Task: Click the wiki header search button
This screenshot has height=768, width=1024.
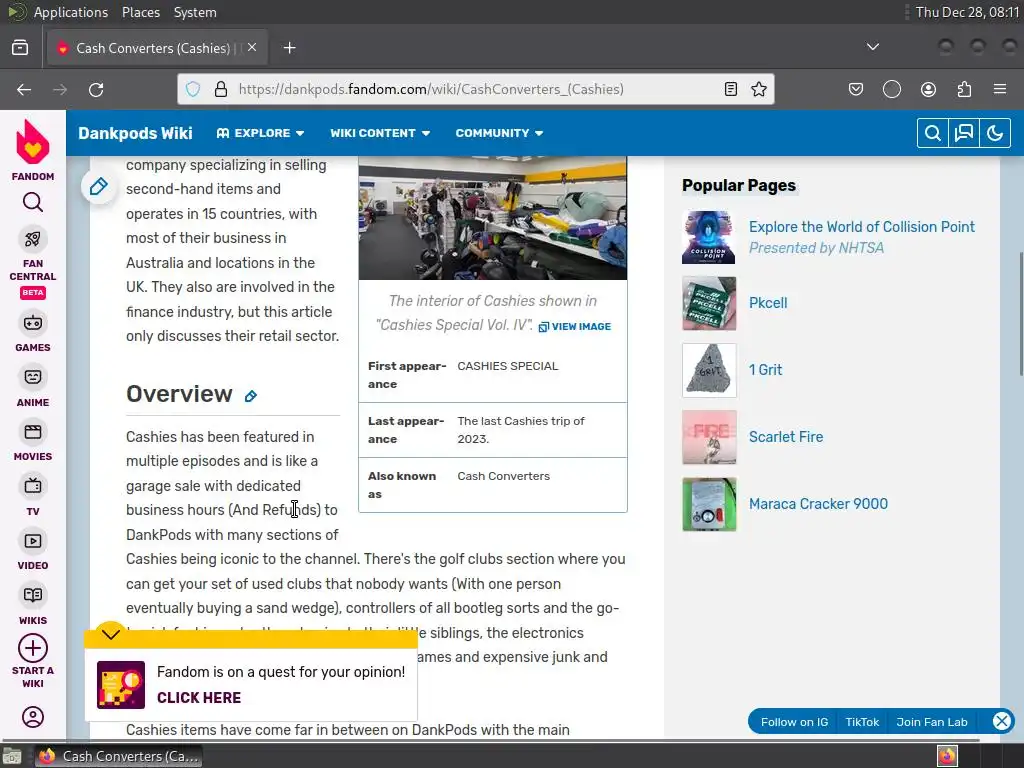Action: (933, 133)
